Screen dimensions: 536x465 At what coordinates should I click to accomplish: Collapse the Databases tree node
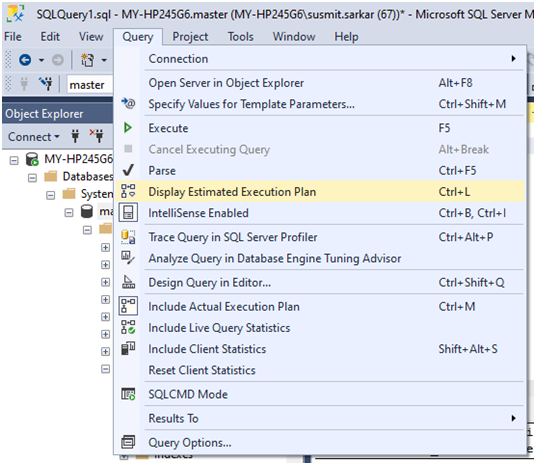click(32, 177)
